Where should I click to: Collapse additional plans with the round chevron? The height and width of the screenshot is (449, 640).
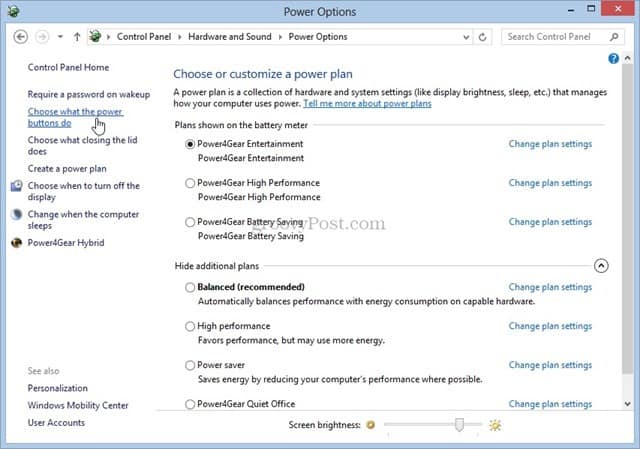pyautogui.click(x=601, y=266)
